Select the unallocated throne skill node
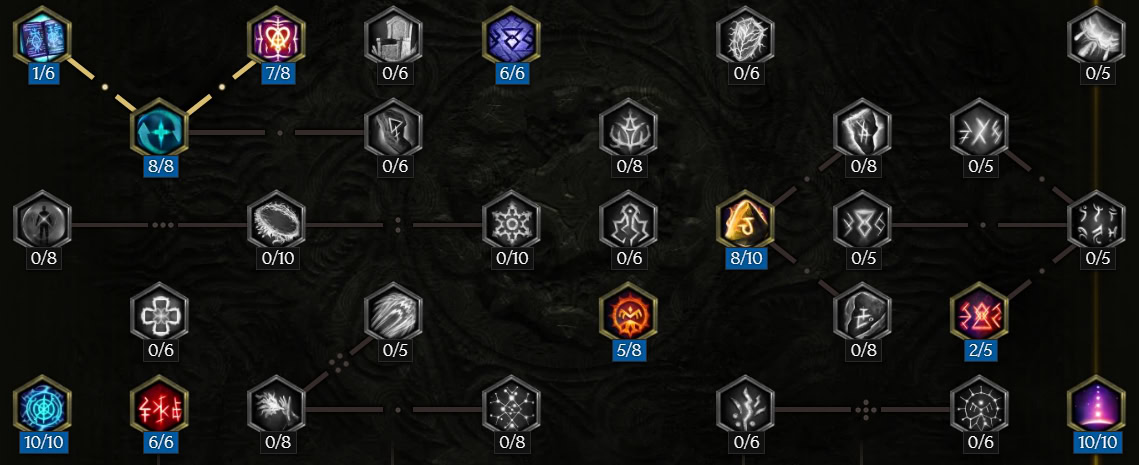The image size is (1139, 465). click(x=394, y=35)
